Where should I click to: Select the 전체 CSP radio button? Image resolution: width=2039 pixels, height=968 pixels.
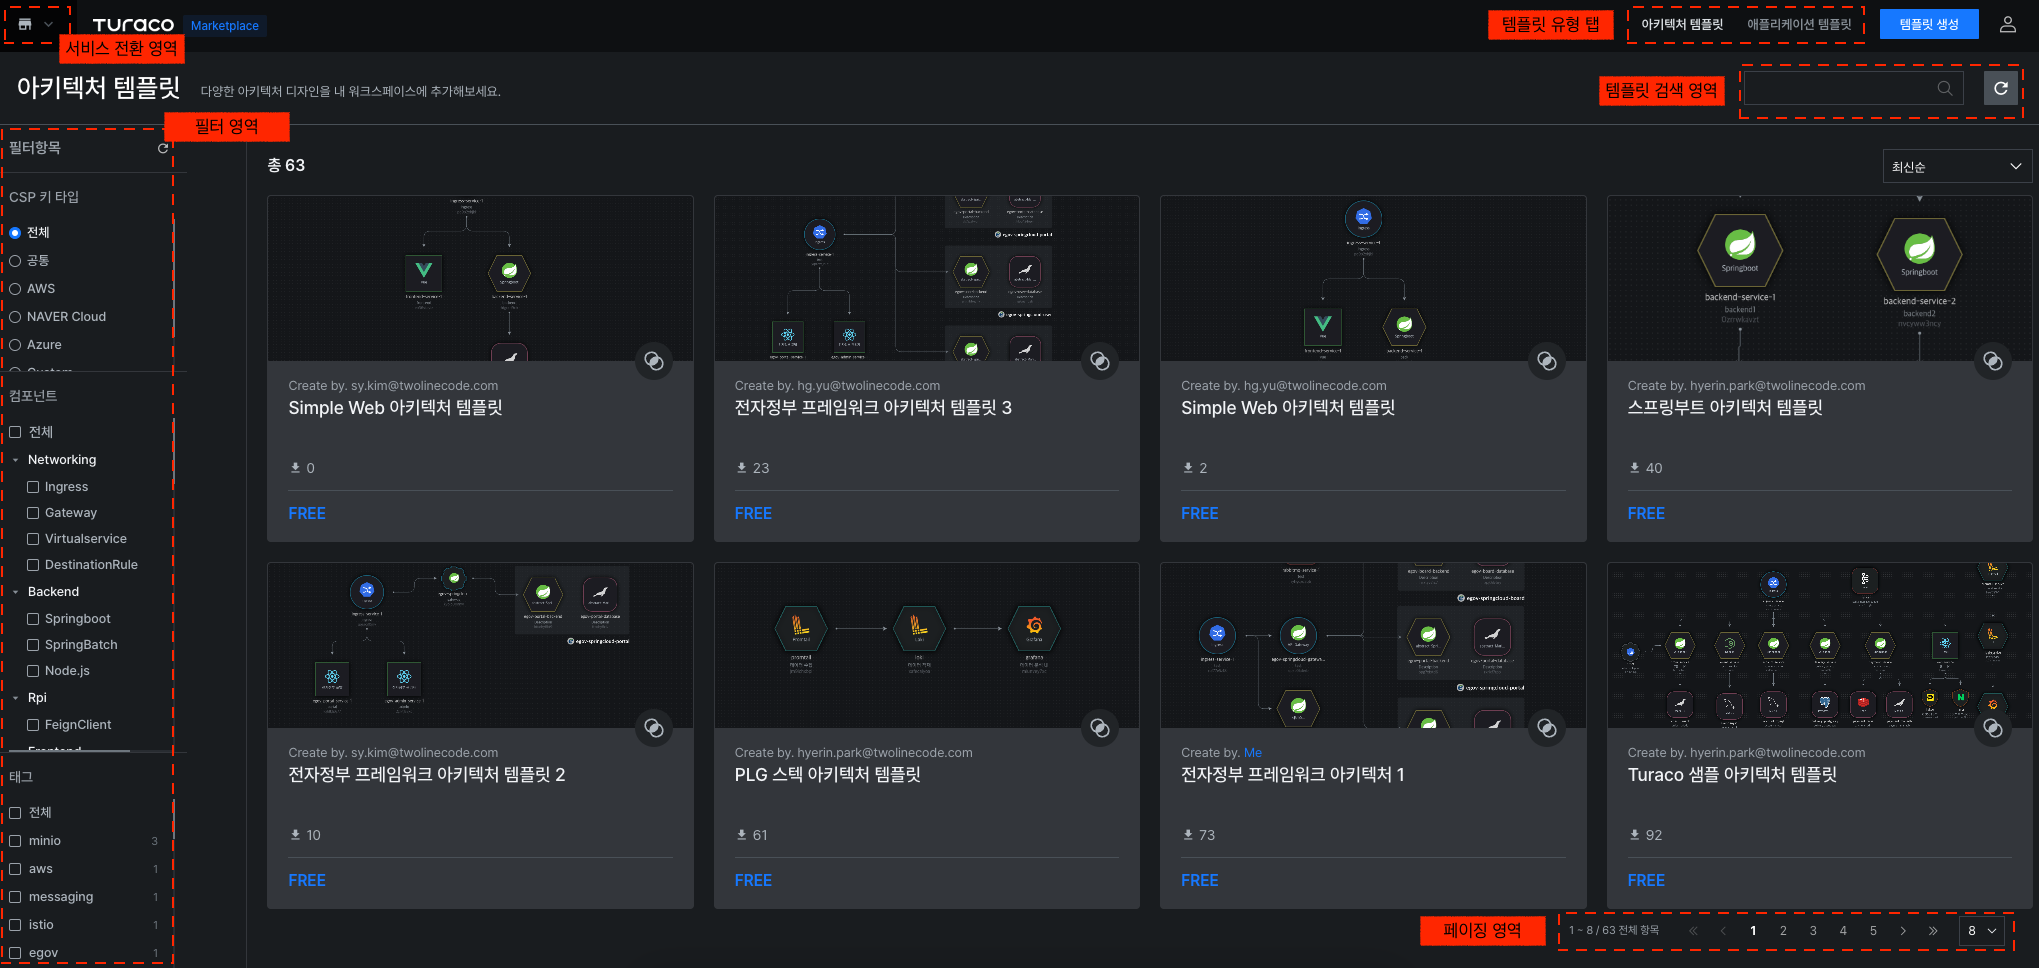point(15,232)
